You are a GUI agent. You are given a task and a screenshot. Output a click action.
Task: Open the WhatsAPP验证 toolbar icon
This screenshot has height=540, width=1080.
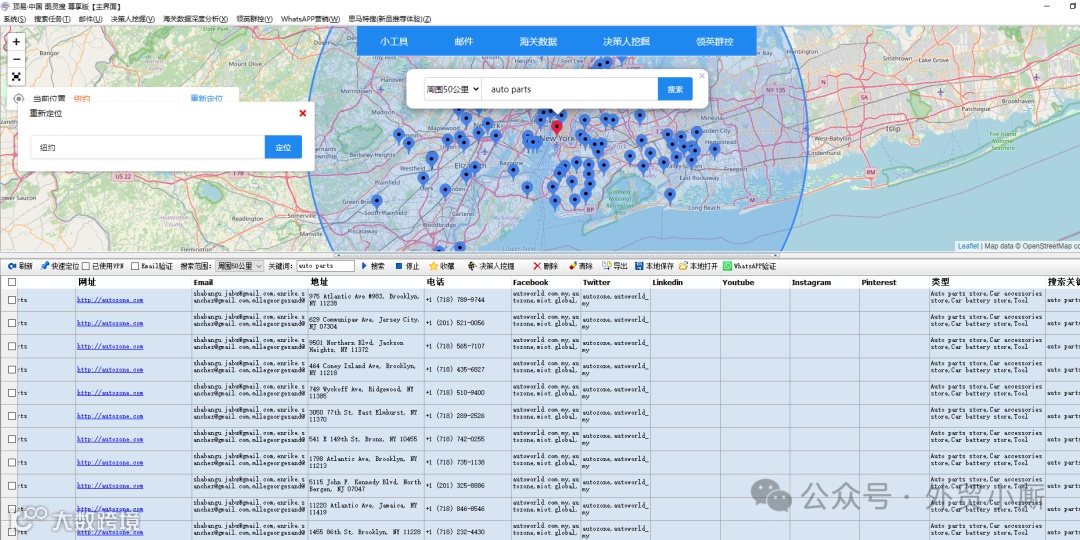click(727, 267)
